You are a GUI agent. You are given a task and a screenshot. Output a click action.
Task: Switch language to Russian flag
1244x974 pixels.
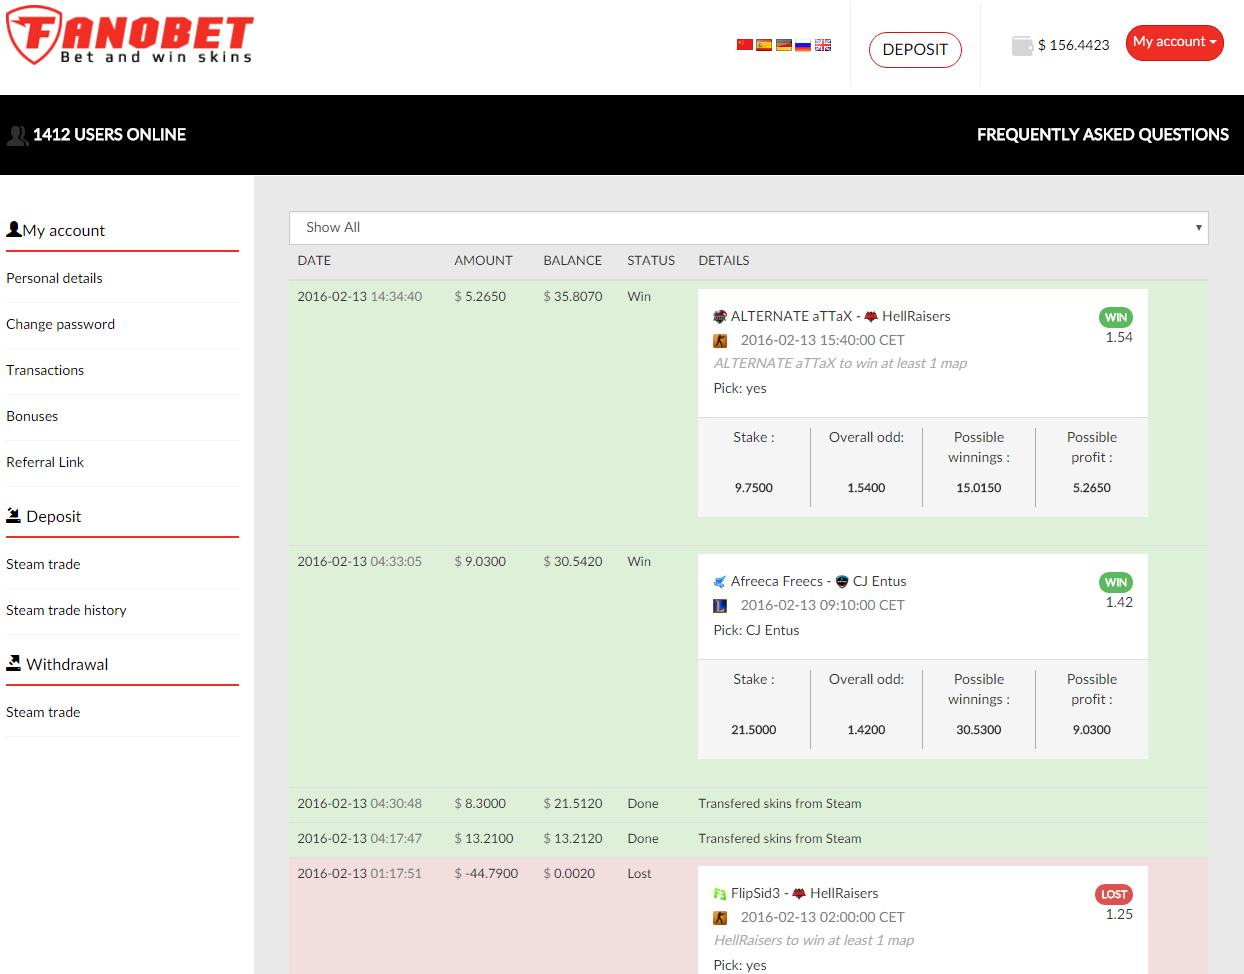click(x=803, y=45)
